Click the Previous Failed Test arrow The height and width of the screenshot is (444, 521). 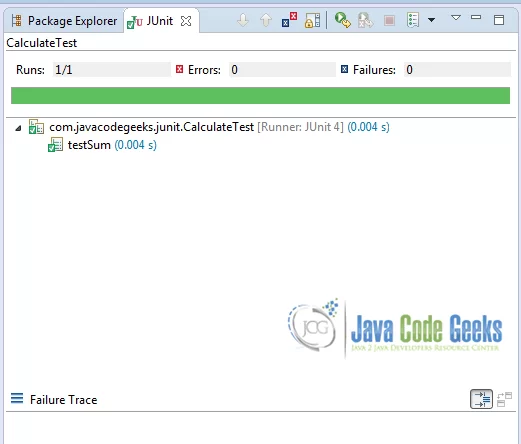[266, 20]
